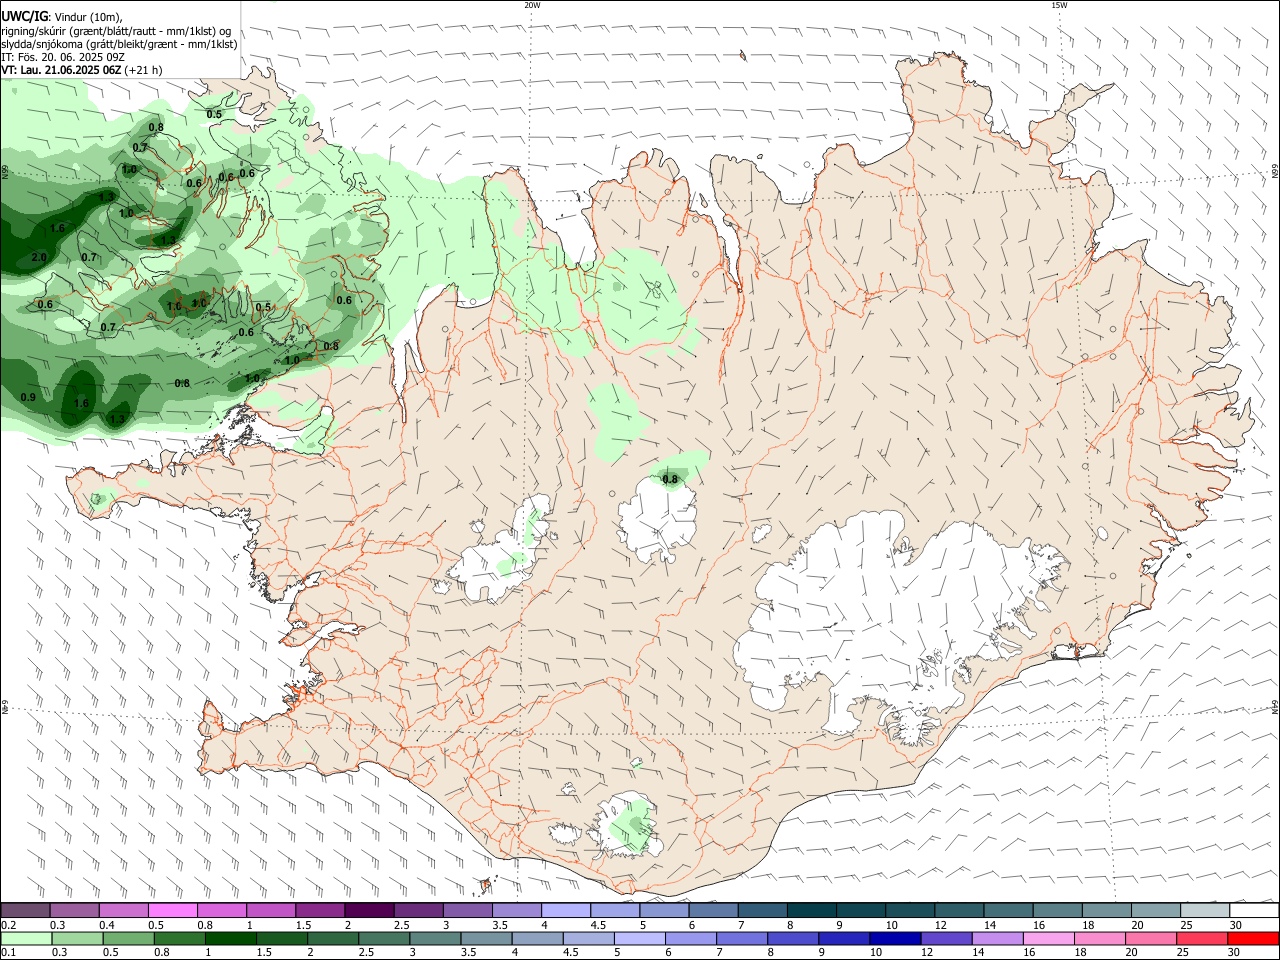Click the top-row slate blue swatch between 6 and 7
The height and width of the screenshot is (960, 1280).
713,911
